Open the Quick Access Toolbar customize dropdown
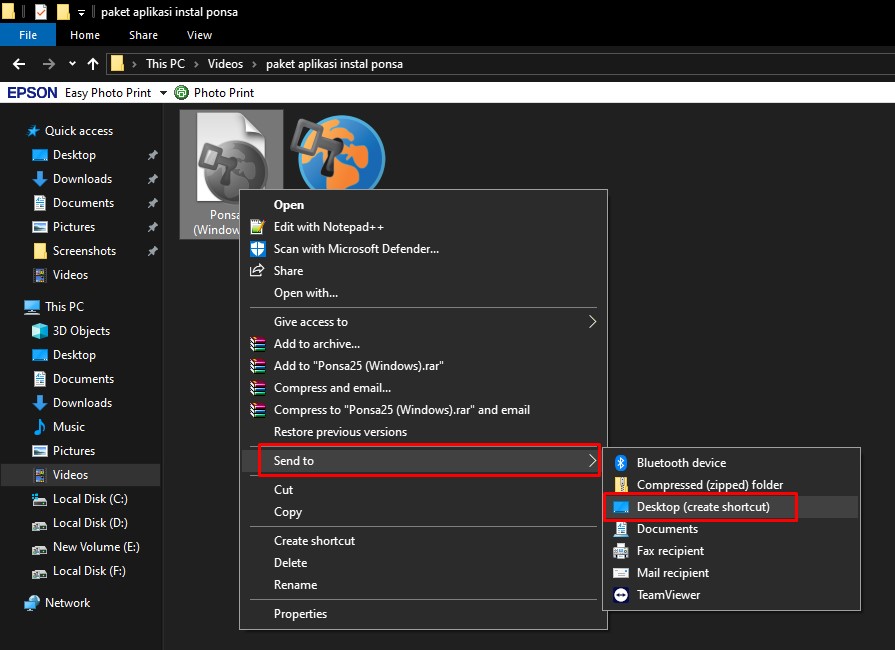The width and height of the screenshot is (895, 650). (x=82, y=12)
